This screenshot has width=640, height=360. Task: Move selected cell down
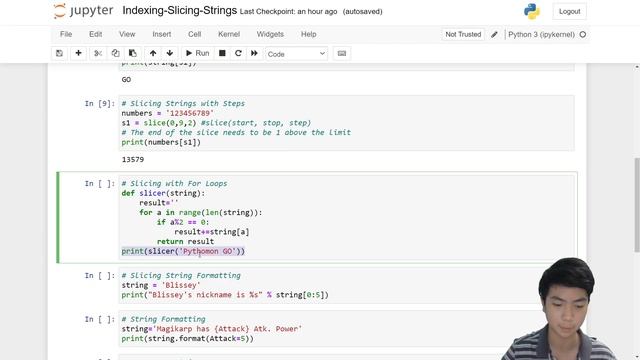click(170, 53)
